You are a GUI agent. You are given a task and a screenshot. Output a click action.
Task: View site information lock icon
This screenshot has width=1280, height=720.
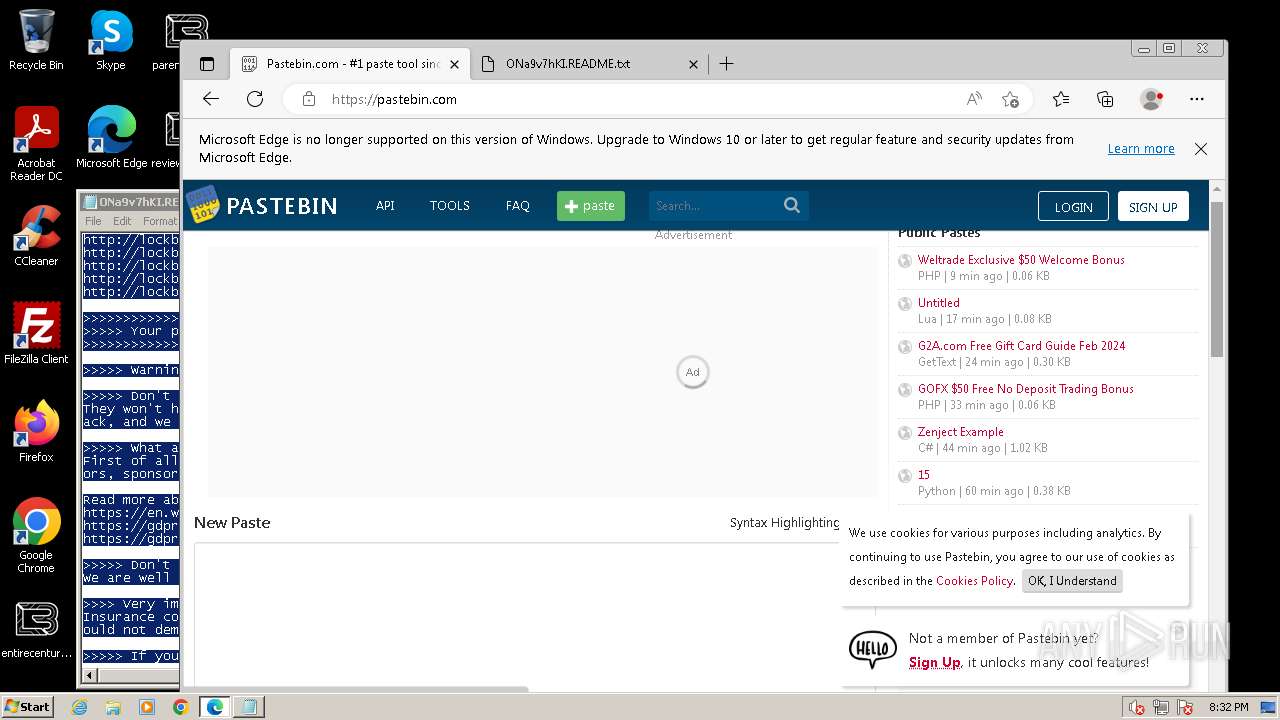tap(309, 99)
